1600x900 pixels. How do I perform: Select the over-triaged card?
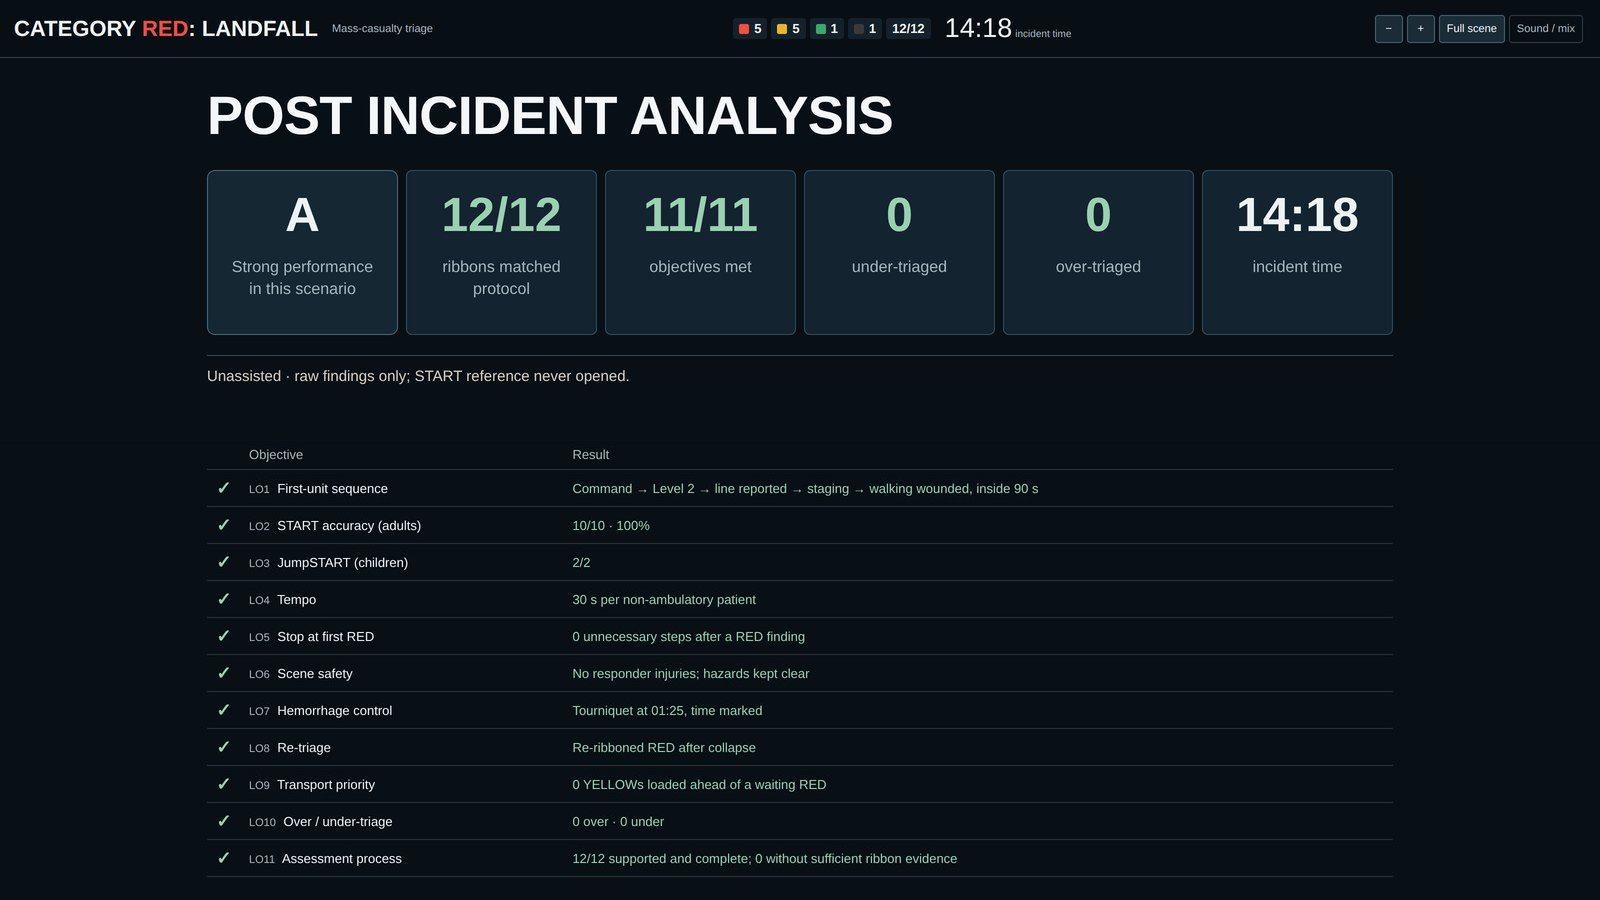click(x=1098, y=252)
